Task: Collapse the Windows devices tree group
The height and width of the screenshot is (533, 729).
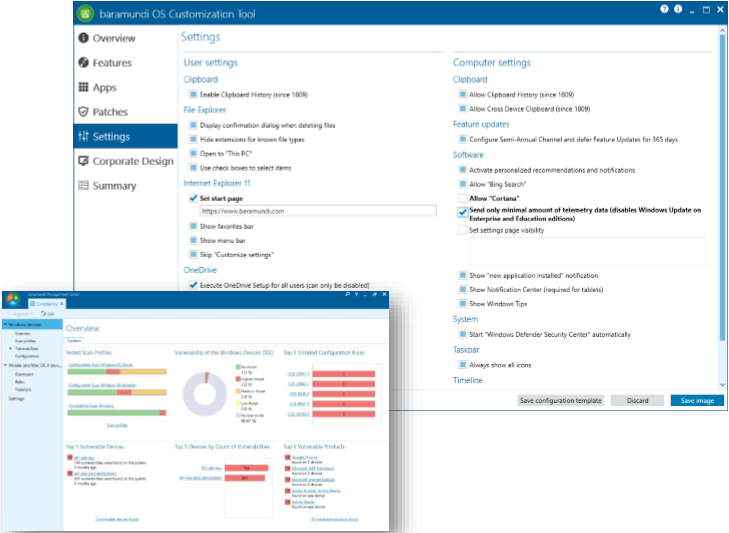Action: 4,325
